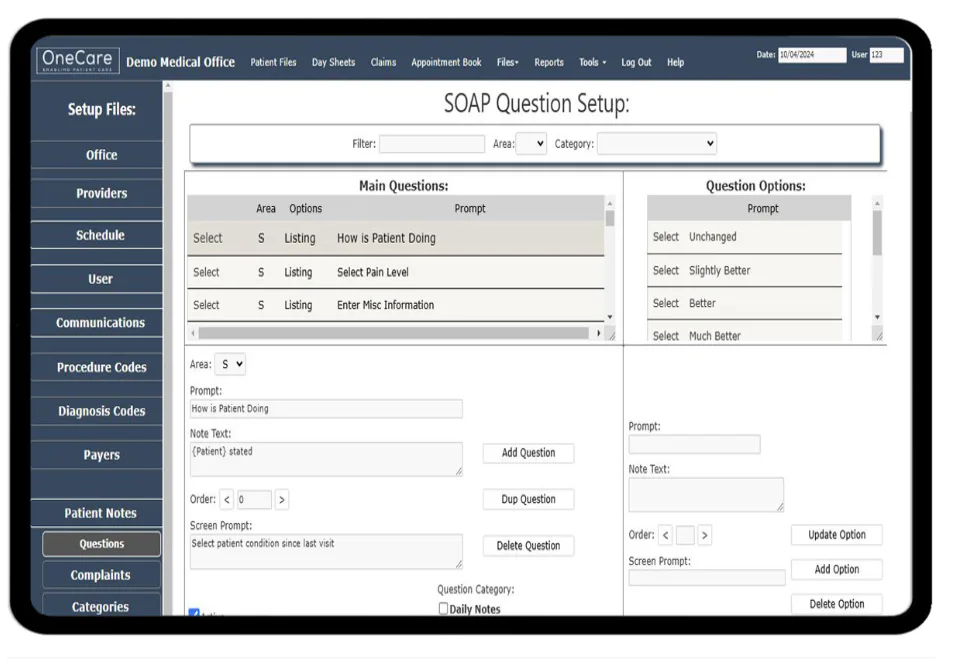Click the Add Option button
The image size is (966, 671).
[837, 569]
